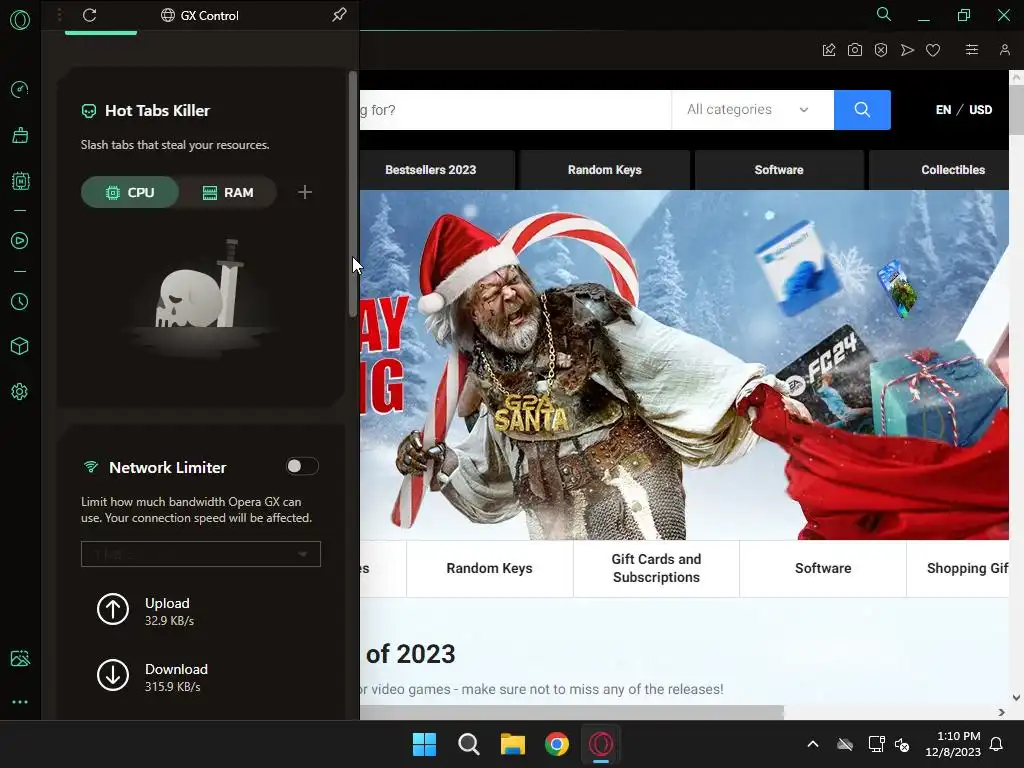
Task: Click the OneDrive cloud tray icon
Action: [845, 744]
